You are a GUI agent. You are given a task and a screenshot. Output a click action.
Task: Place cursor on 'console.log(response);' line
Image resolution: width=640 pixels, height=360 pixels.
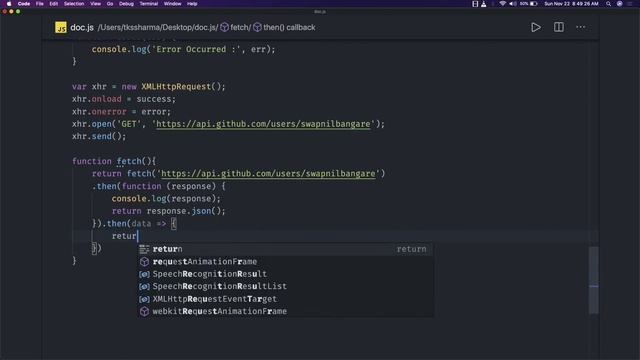click(166, 199)
